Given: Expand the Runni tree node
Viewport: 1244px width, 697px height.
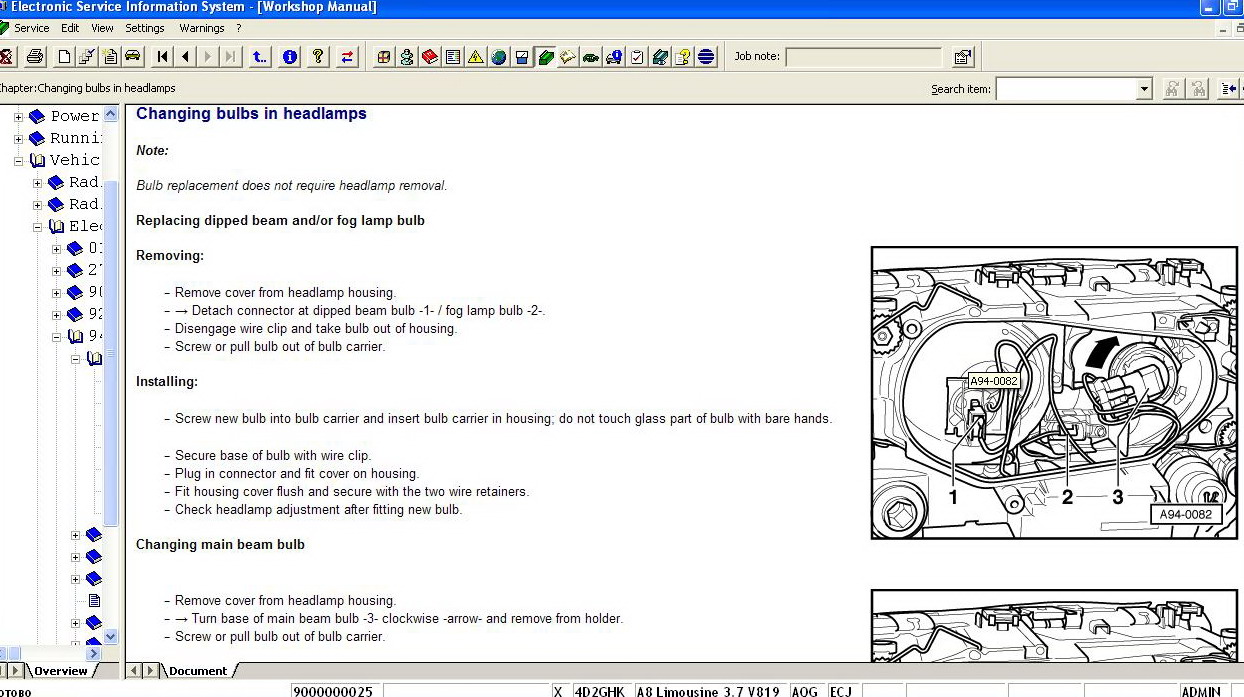Looking at the screenshot, I should [x=18, y=139].
